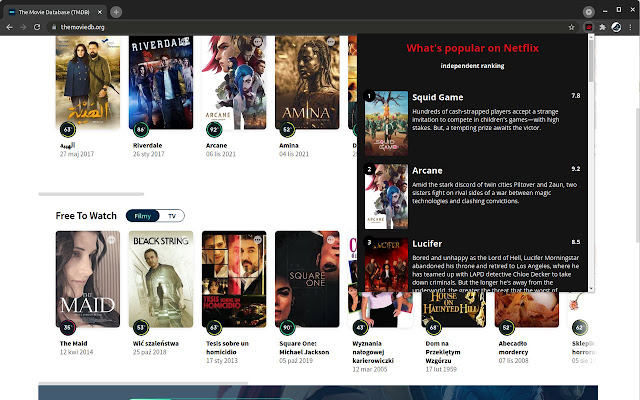
Task: Select the Filmy toggle option
Action: tap(142, 216)
